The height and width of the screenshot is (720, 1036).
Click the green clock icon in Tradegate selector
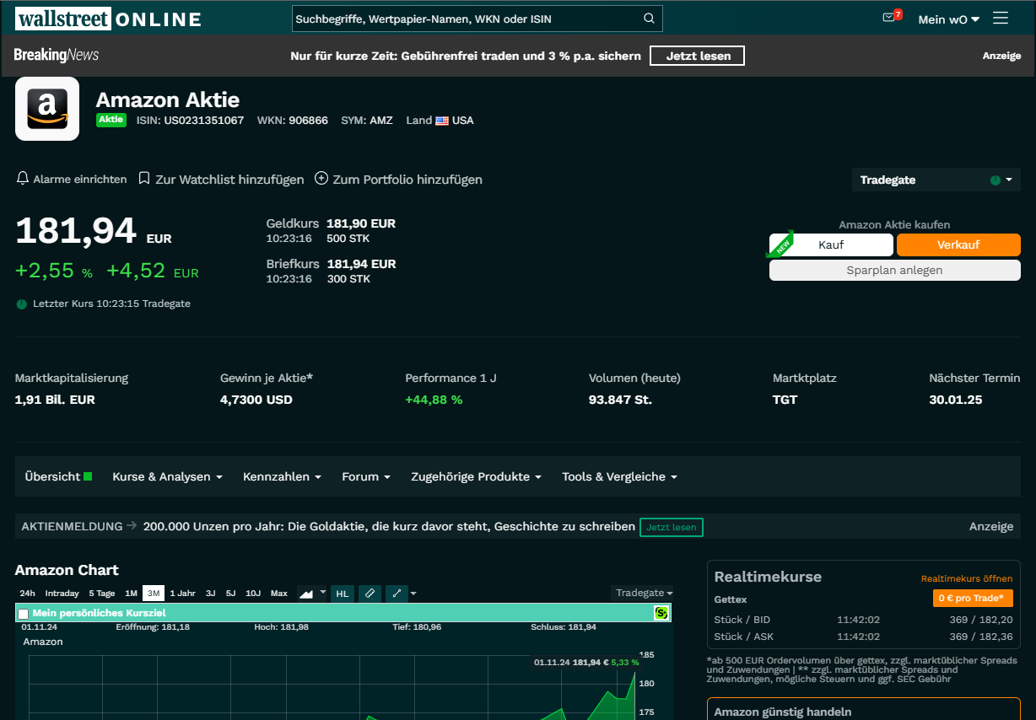[x=995, y=180]
